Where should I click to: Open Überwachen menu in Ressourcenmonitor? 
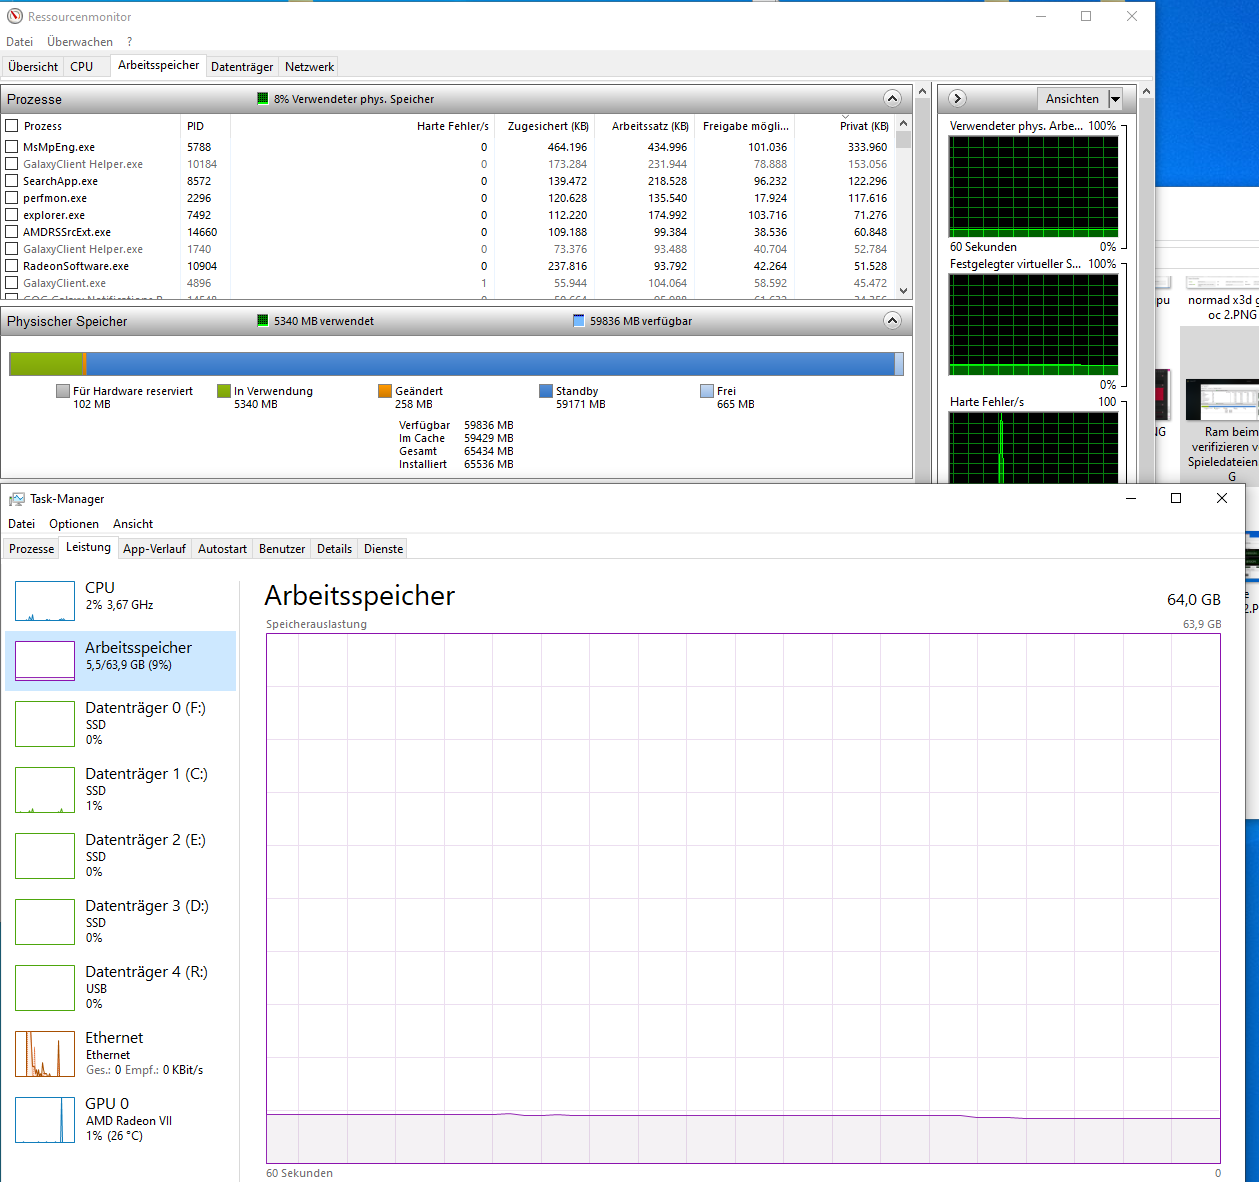pos(80,42)
